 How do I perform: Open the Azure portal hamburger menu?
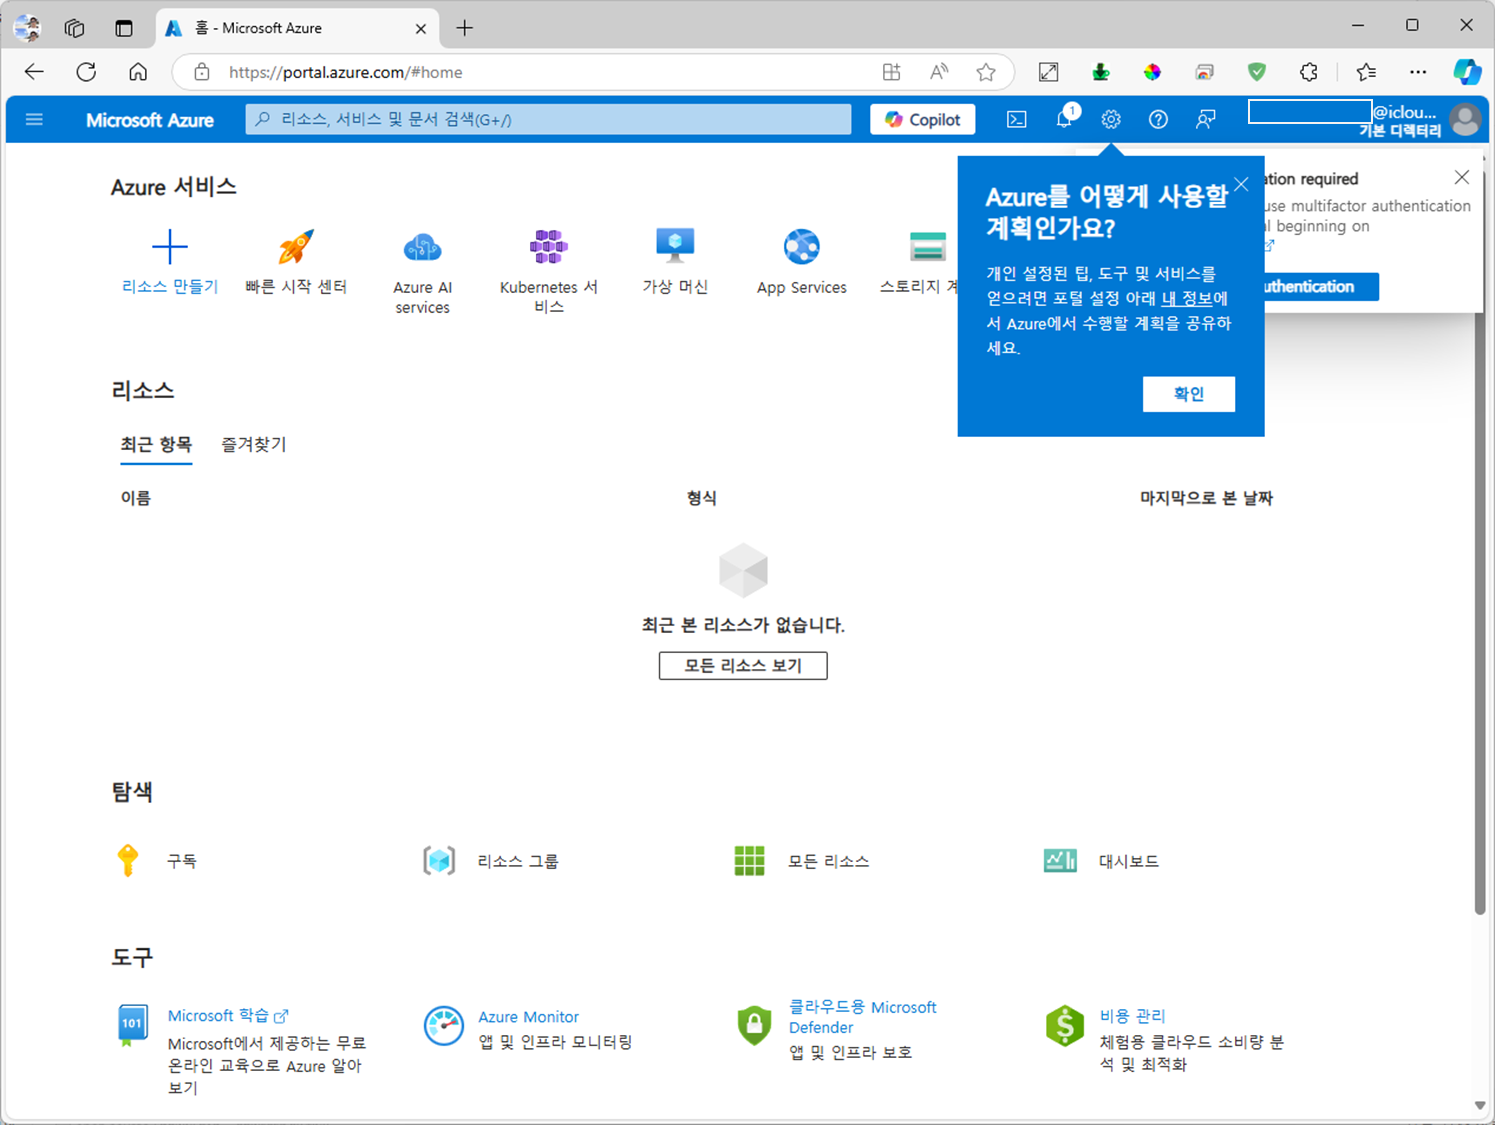(34, 120)
